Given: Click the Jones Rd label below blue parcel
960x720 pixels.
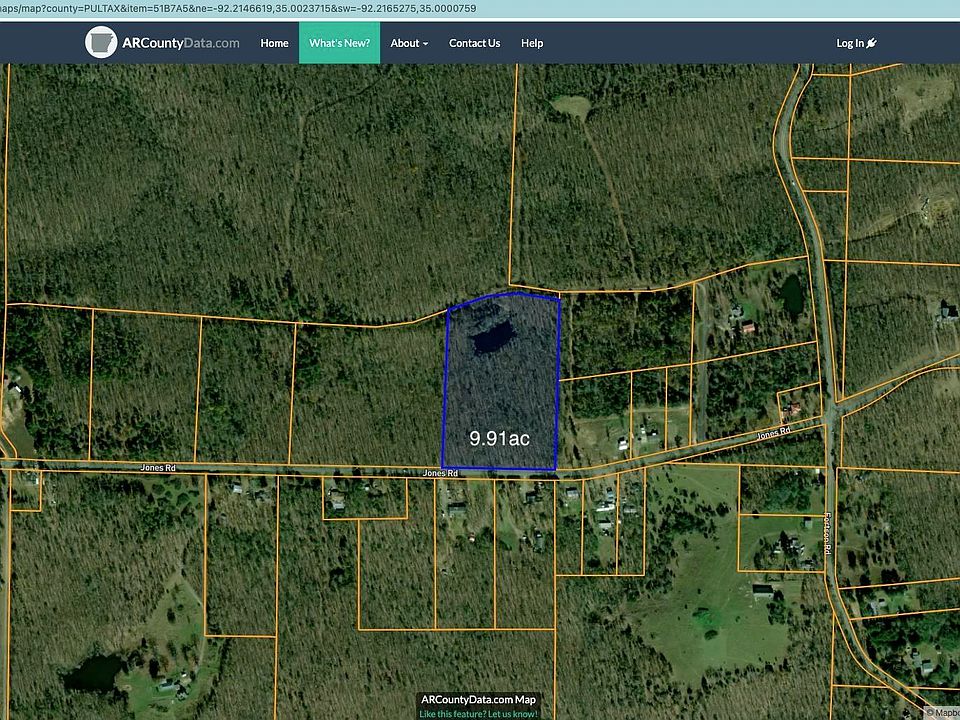Looking at the screenshot, I should 440,473.
